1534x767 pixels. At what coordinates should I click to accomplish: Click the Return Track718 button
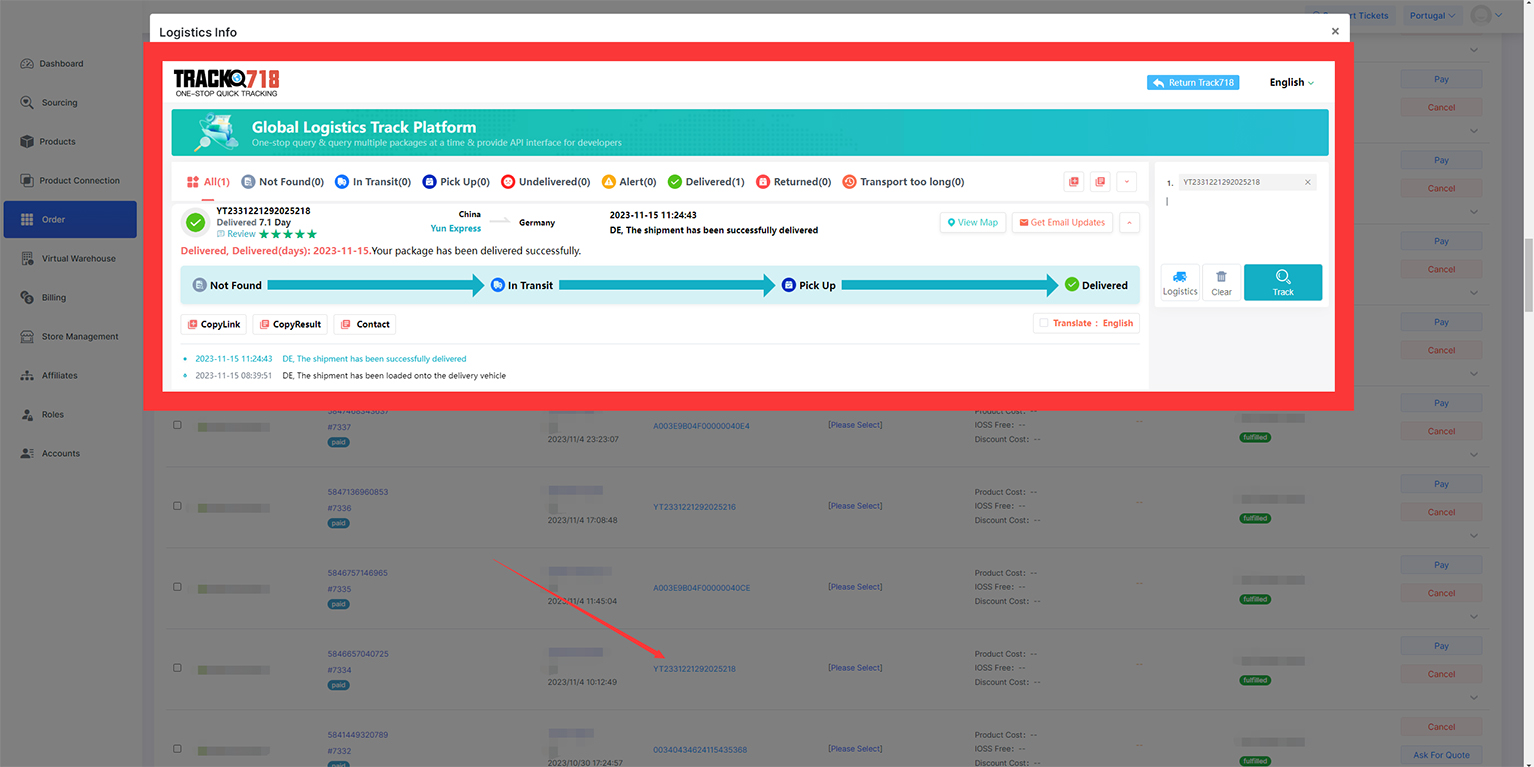(x=1192, y=83)
